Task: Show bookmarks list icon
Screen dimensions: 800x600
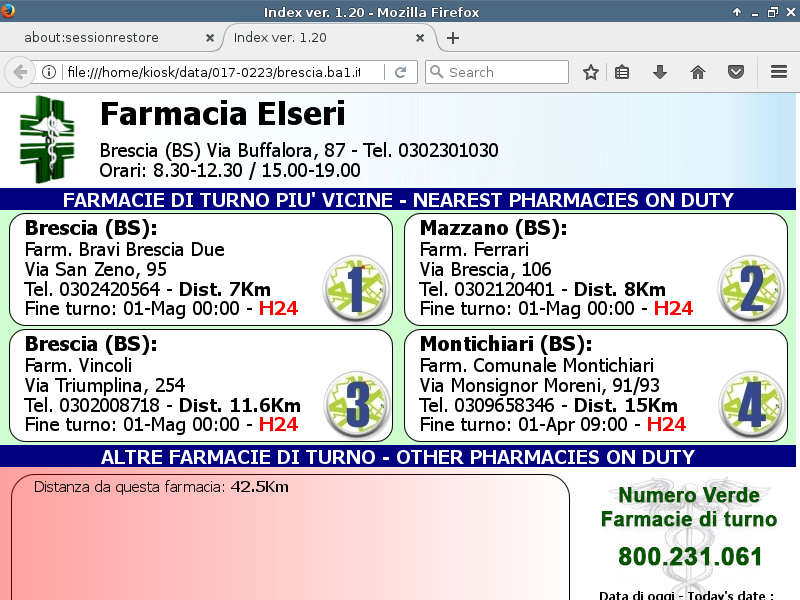Action: 622,72
